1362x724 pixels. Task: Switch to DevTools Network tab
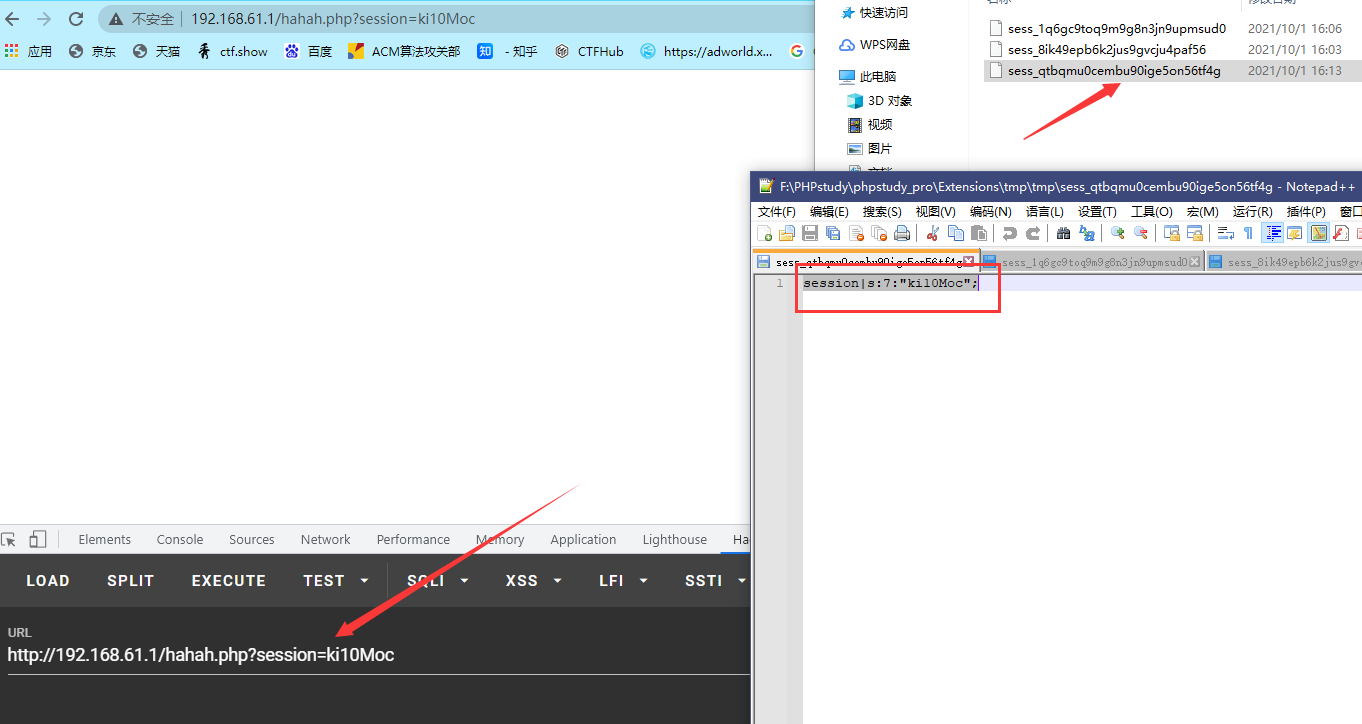pyautogui.click(x=326, y=539)
